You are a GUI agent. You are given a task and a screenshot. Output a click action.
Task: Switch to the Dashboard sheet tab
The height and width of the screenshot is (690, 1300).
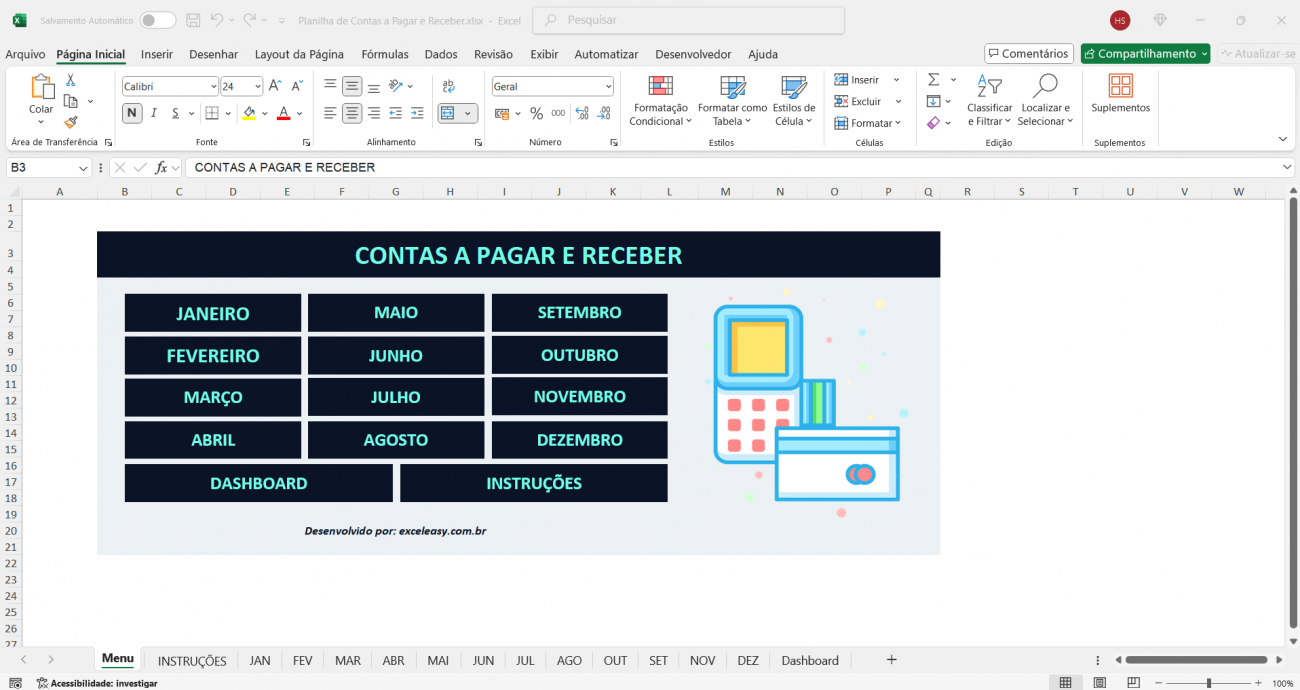(x=810, y=660)
